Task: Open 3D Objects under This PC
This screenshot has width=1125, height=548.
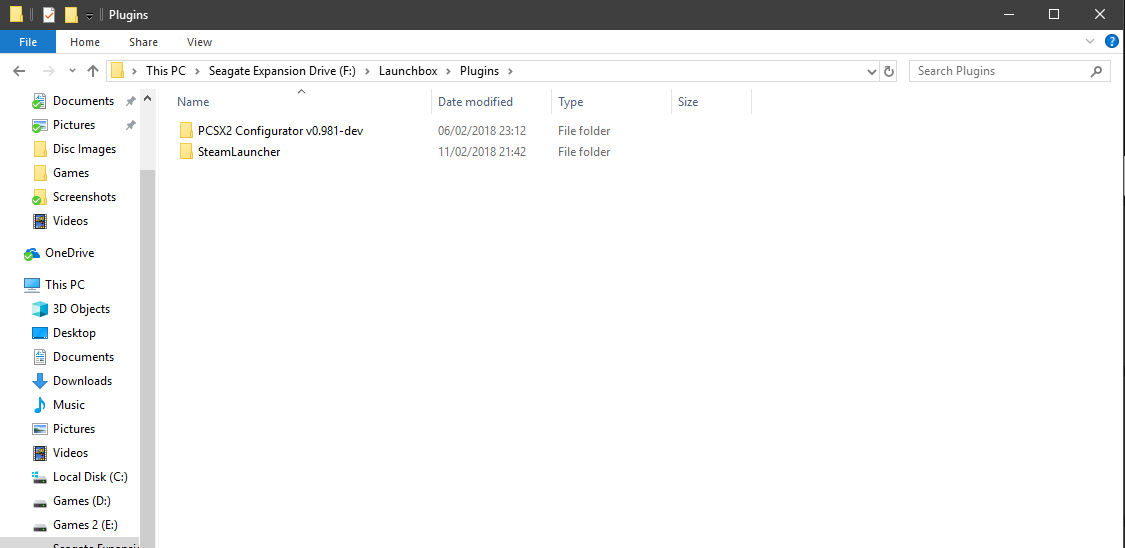Action: [81, 309]
